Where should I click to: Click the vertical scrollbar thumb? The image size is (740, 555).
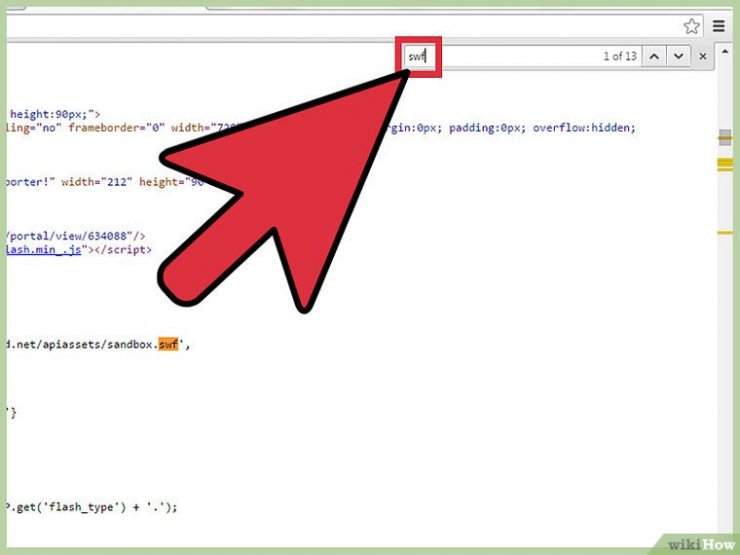coord(725,137)
